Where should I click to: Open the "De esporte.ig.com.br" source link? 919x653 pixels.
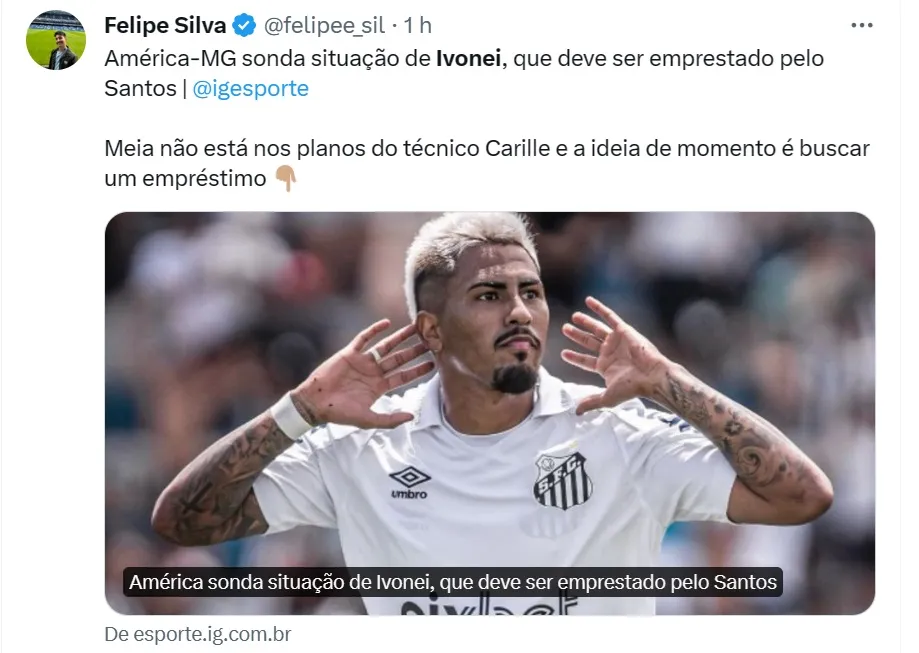pyautogui.click(x=198, y=634)
